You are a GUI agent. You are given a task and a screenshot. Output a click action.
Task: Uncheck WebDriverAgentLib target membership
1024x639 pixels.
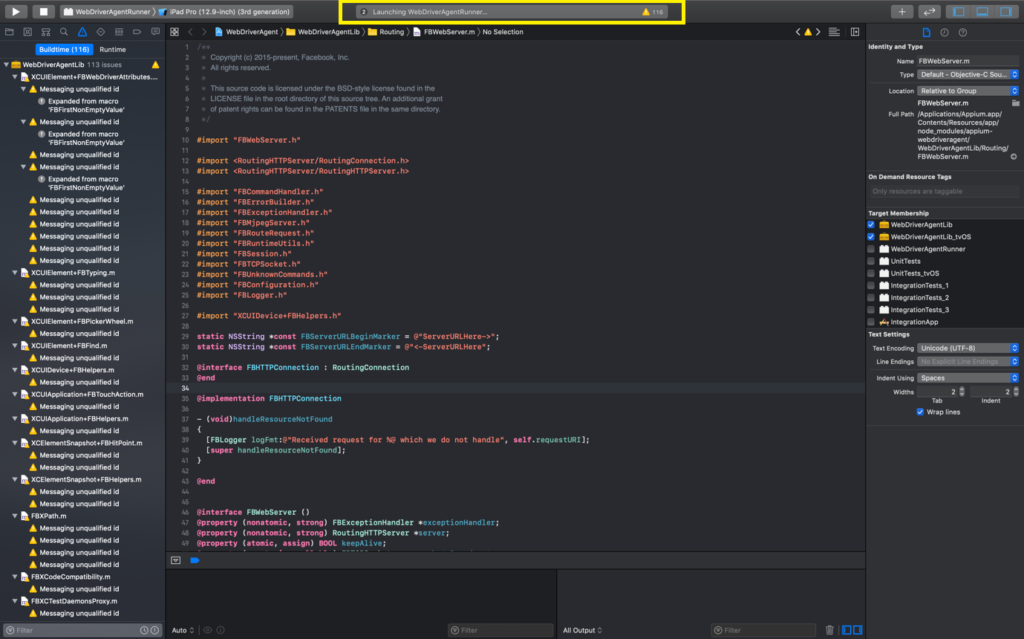pos(871,225)
